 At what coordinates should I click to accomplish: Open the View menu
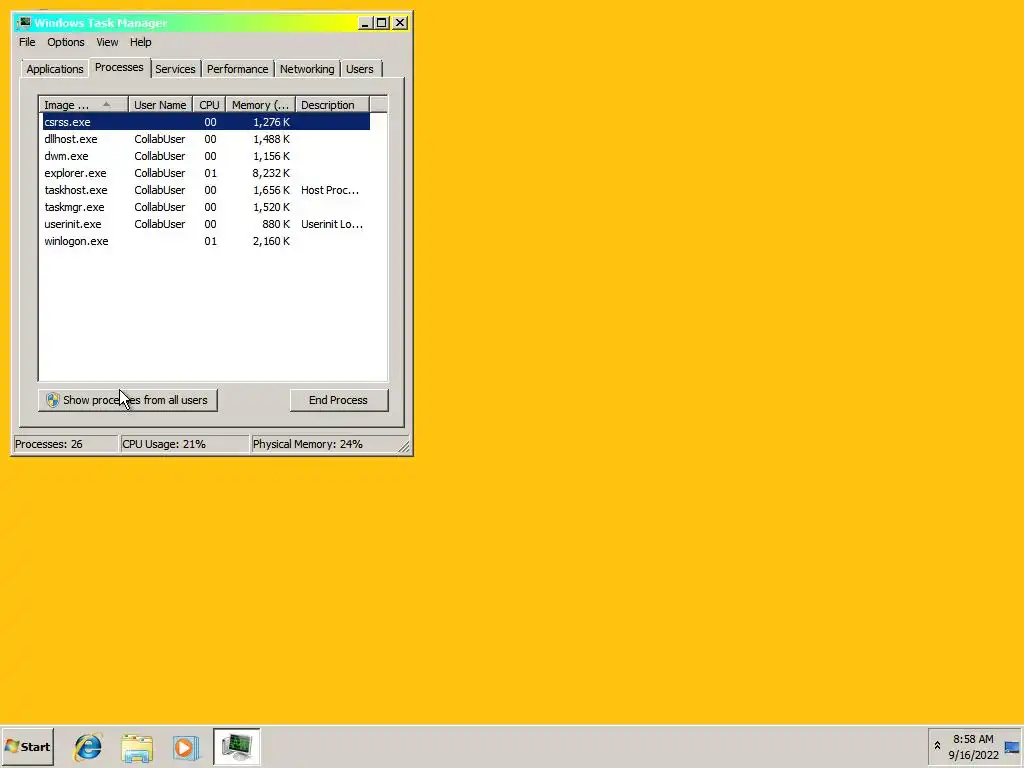107,42
